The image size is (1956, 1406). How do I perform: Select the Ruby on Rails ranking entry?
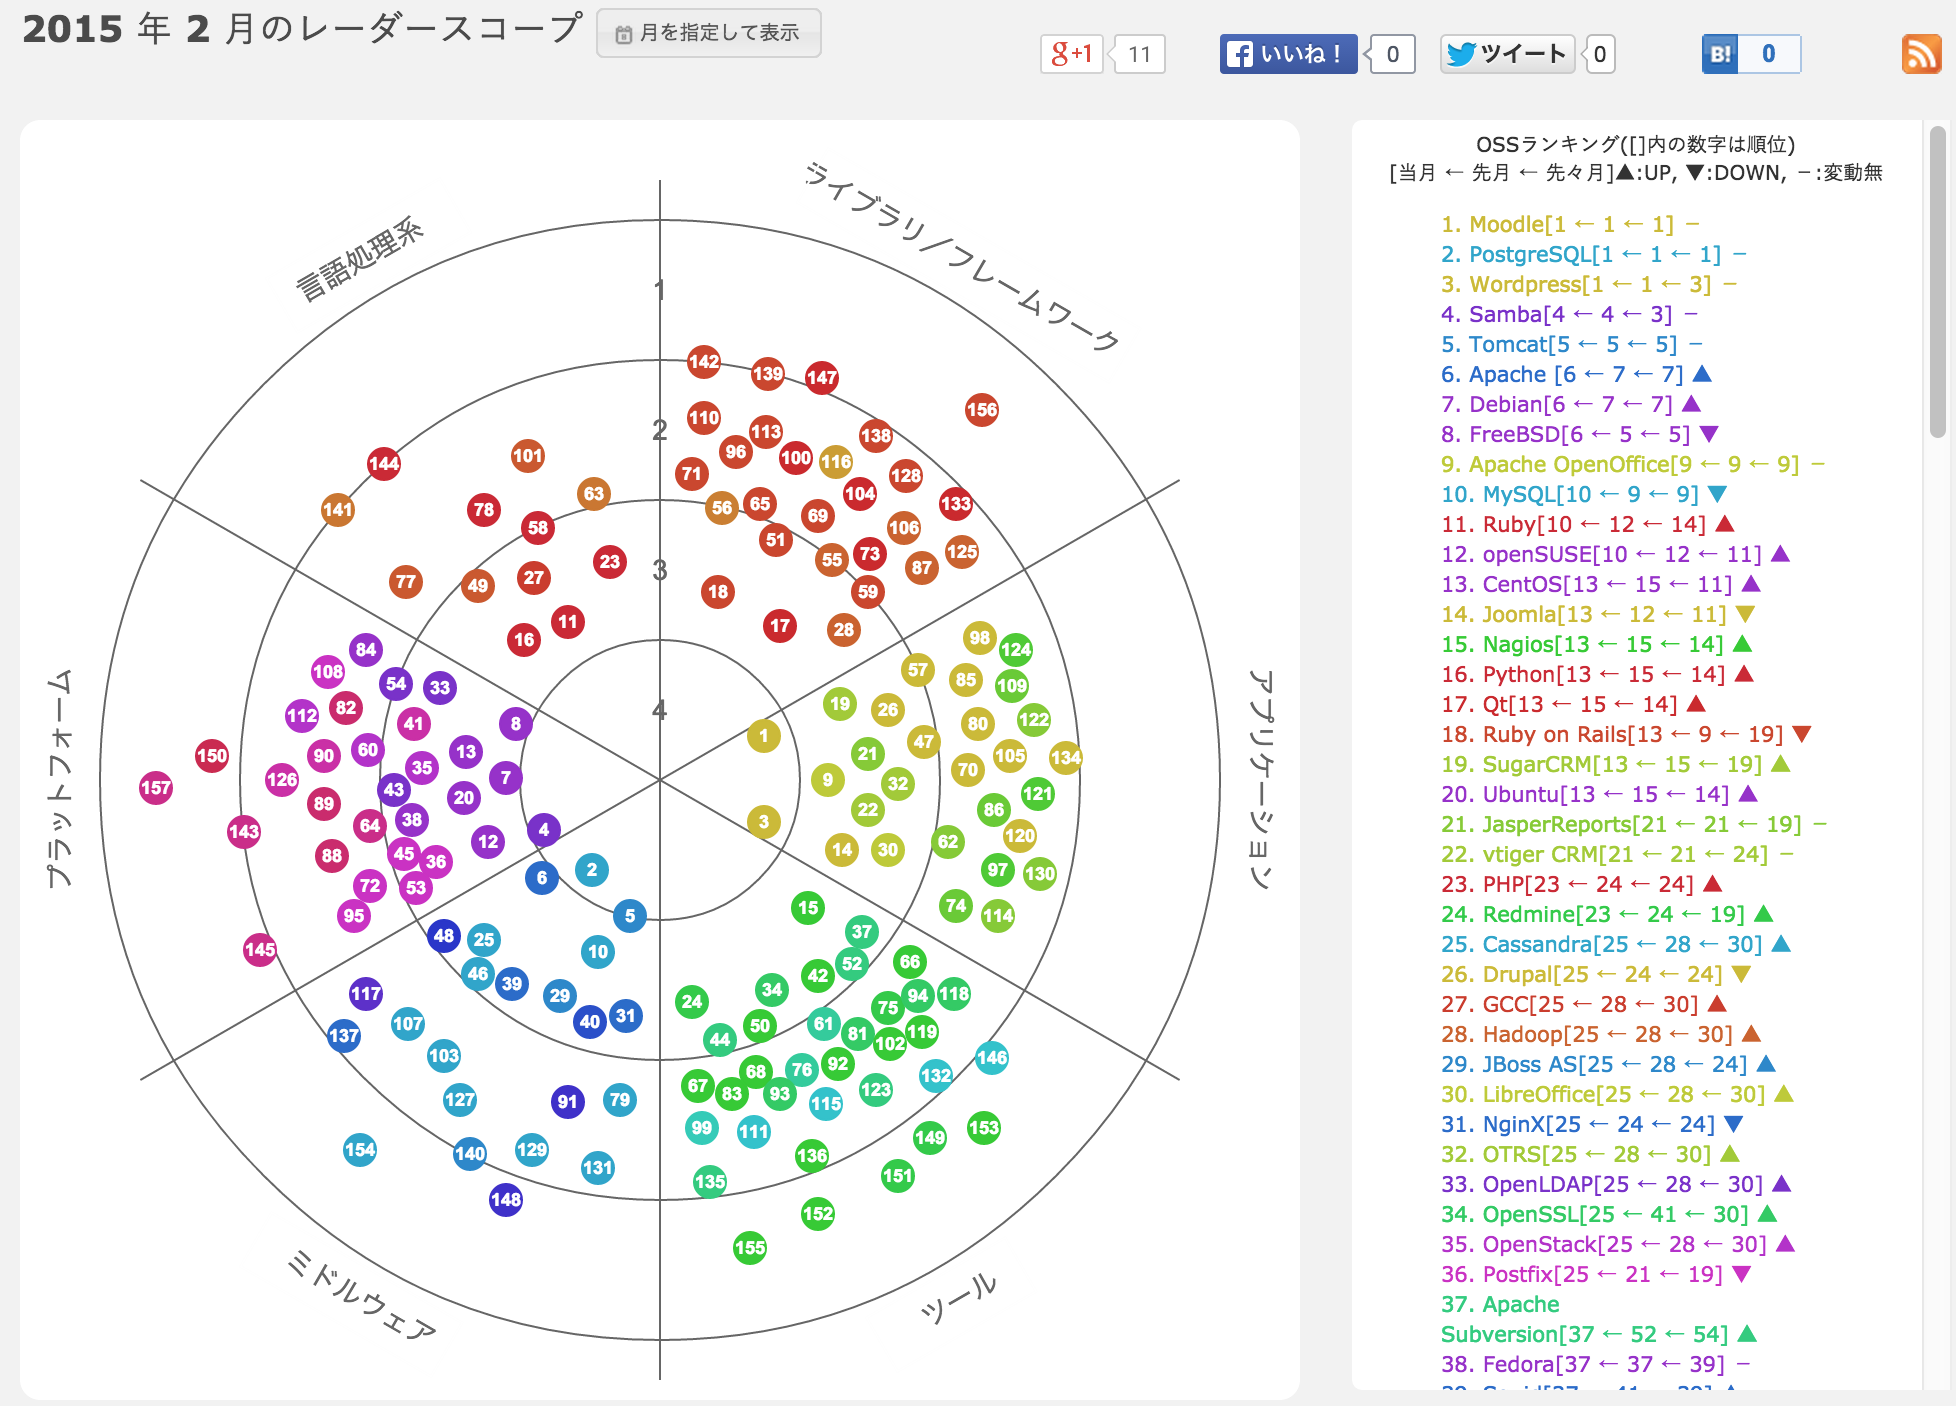click(x=1554, y=734)
